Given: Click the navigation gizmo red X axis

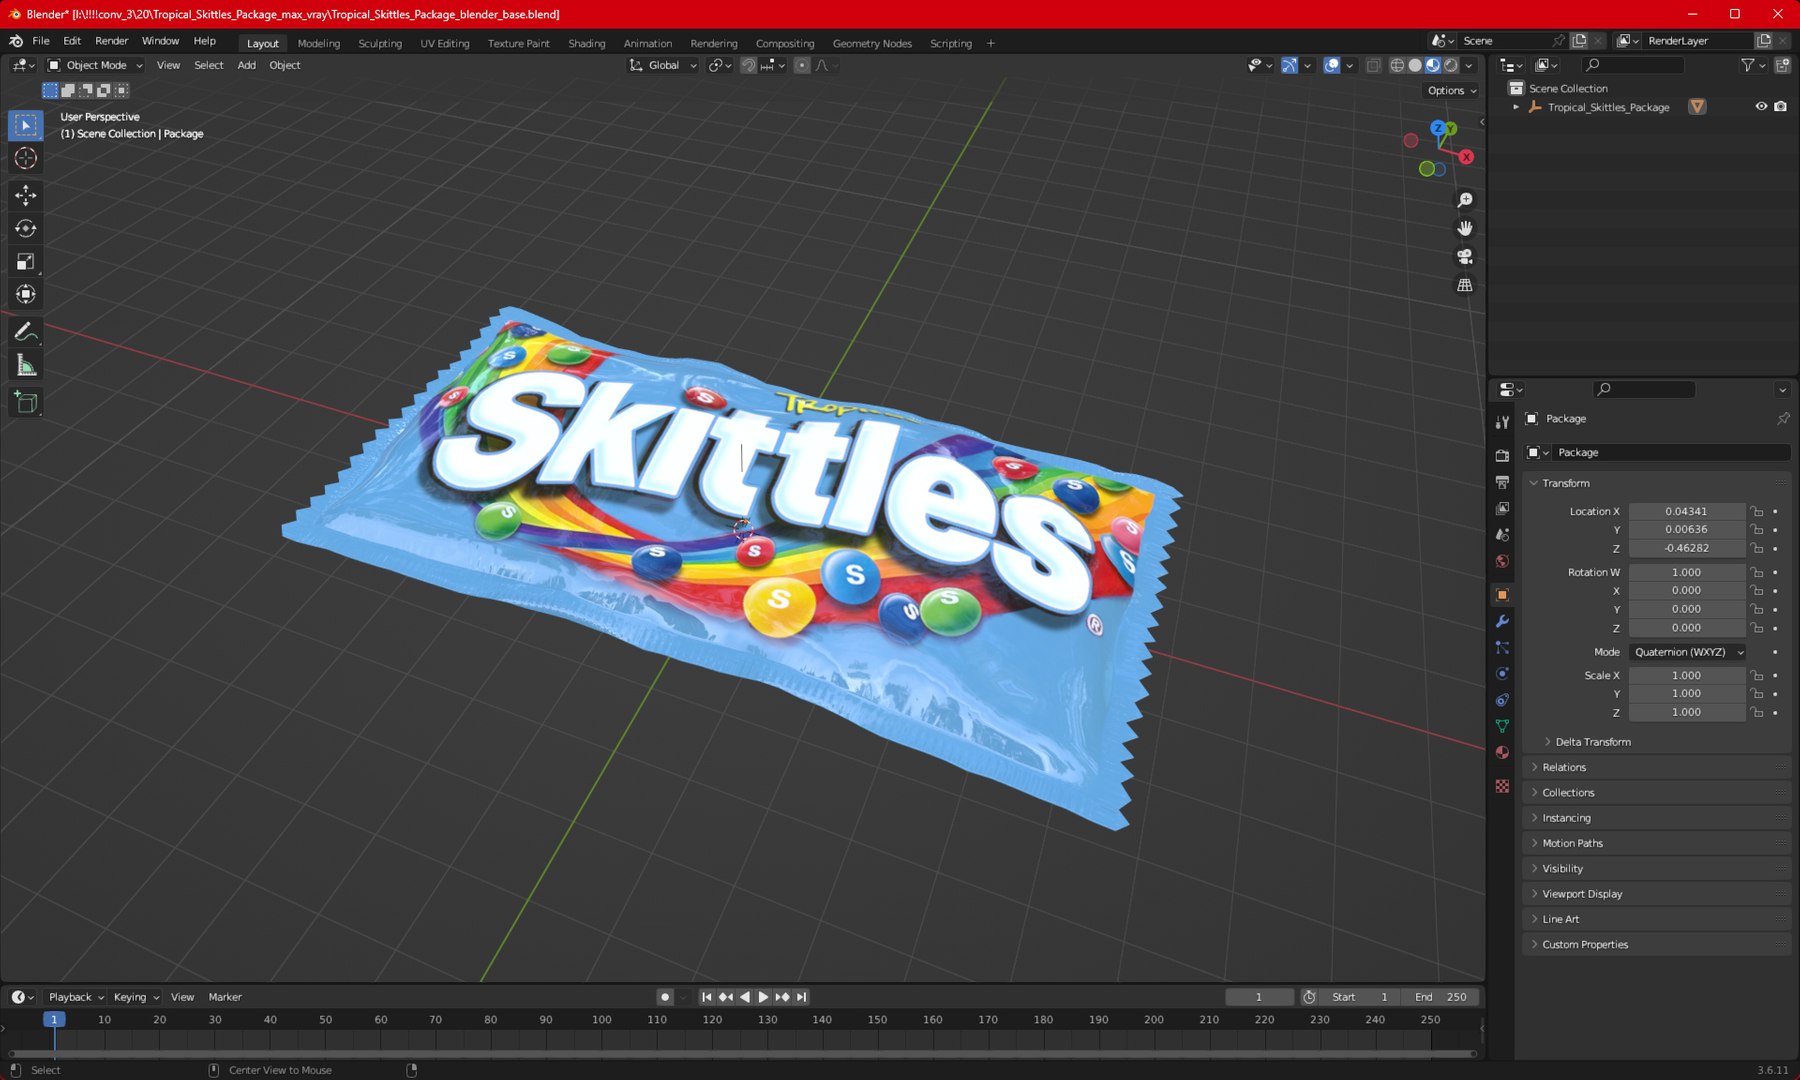Looking at the screenshot, I should click(x=1466, y=157).
